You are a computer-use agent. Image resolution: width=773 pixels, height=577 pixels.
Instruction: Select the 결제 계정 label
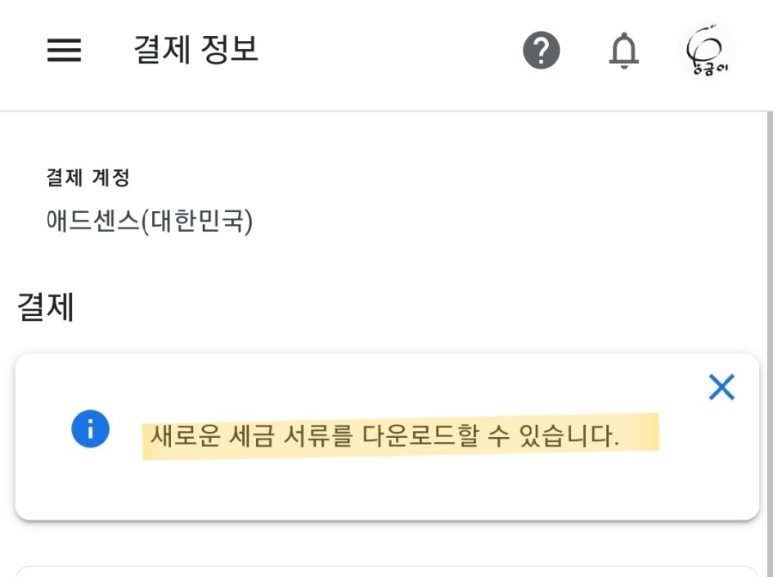click(x=88, y=177)
